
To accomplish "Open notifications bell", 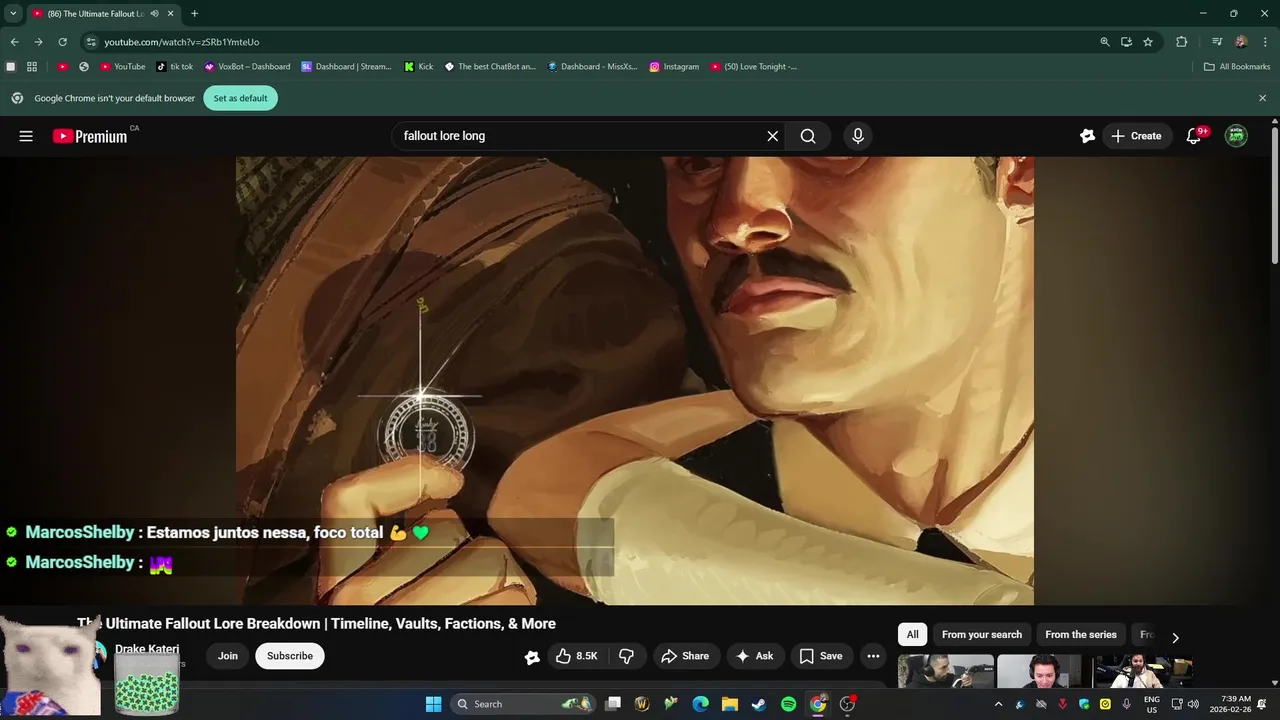I will click(x=1193, y=136).
